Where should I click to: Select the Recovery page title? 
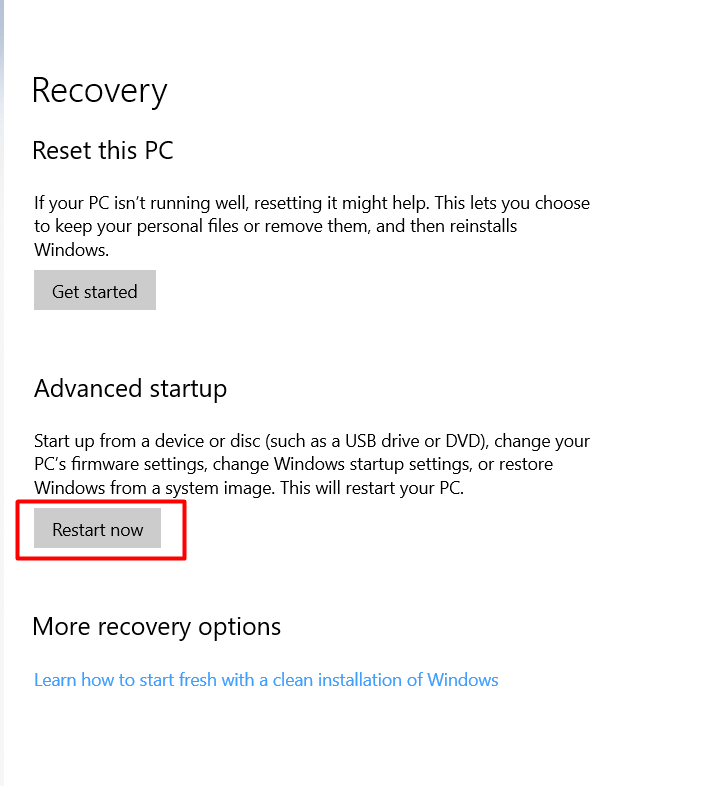[99, 91]
